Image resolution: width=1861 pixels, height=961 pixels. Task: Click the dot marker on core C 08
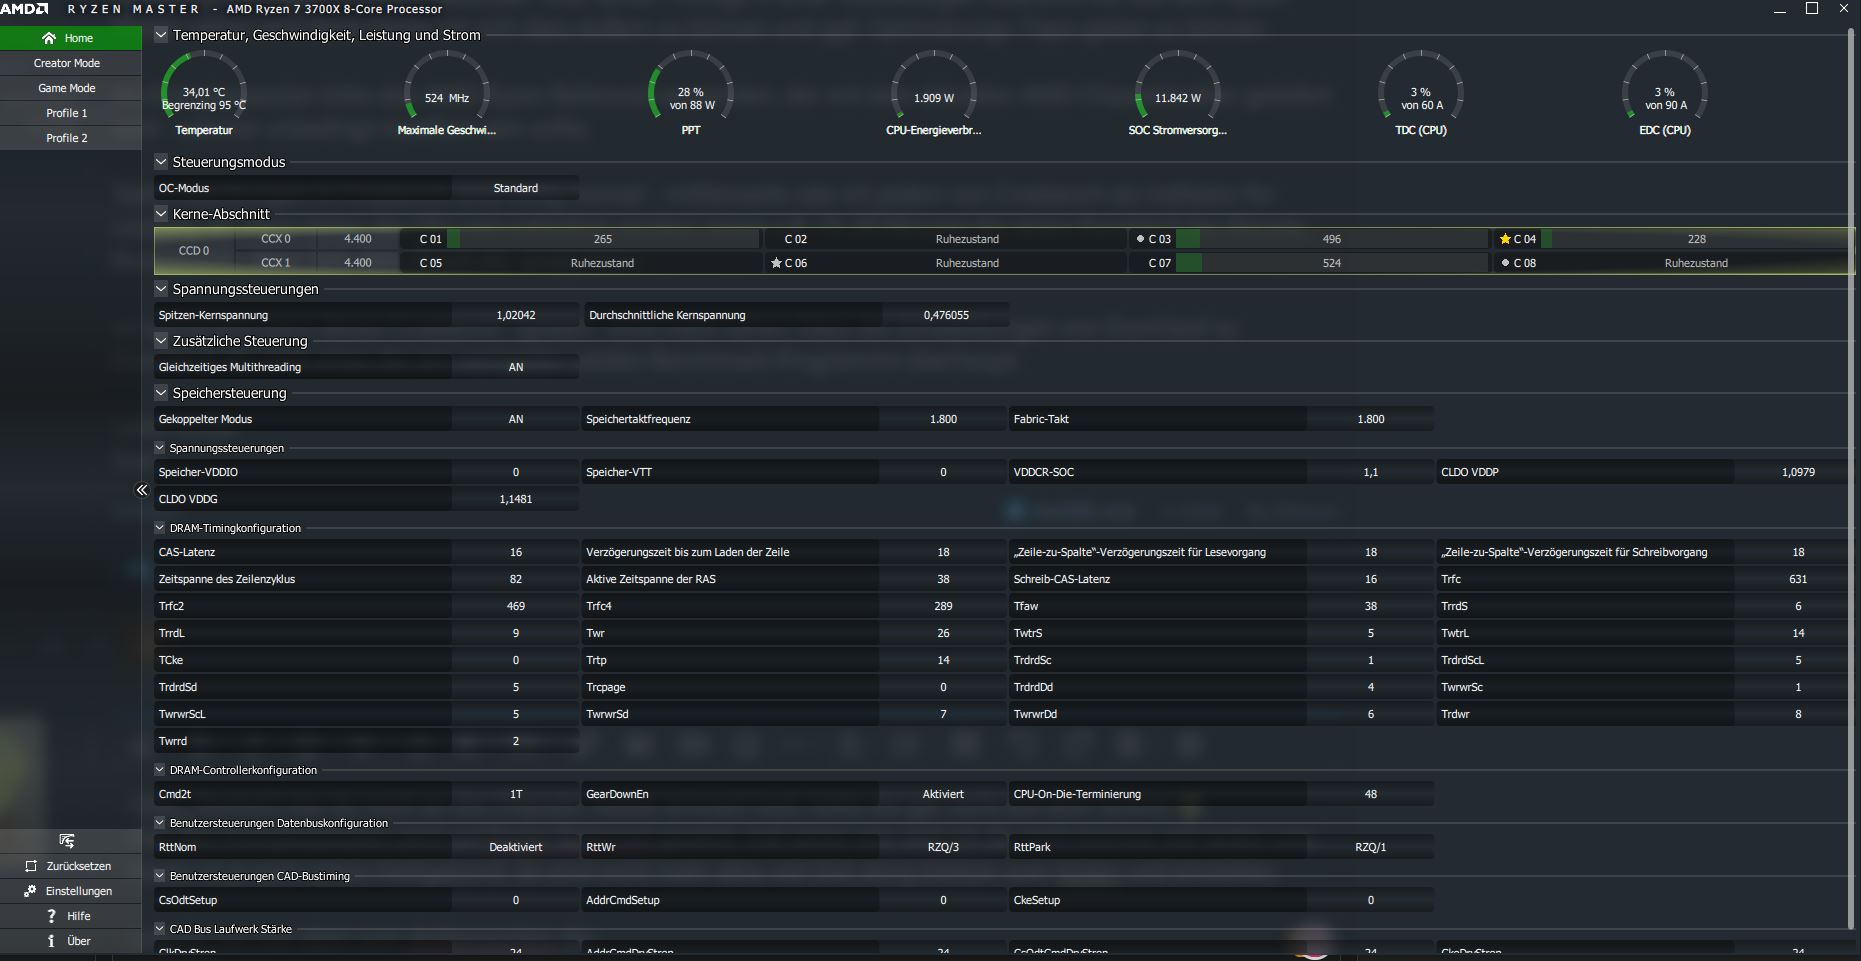pyautogui.click(x=1505, y=263)
